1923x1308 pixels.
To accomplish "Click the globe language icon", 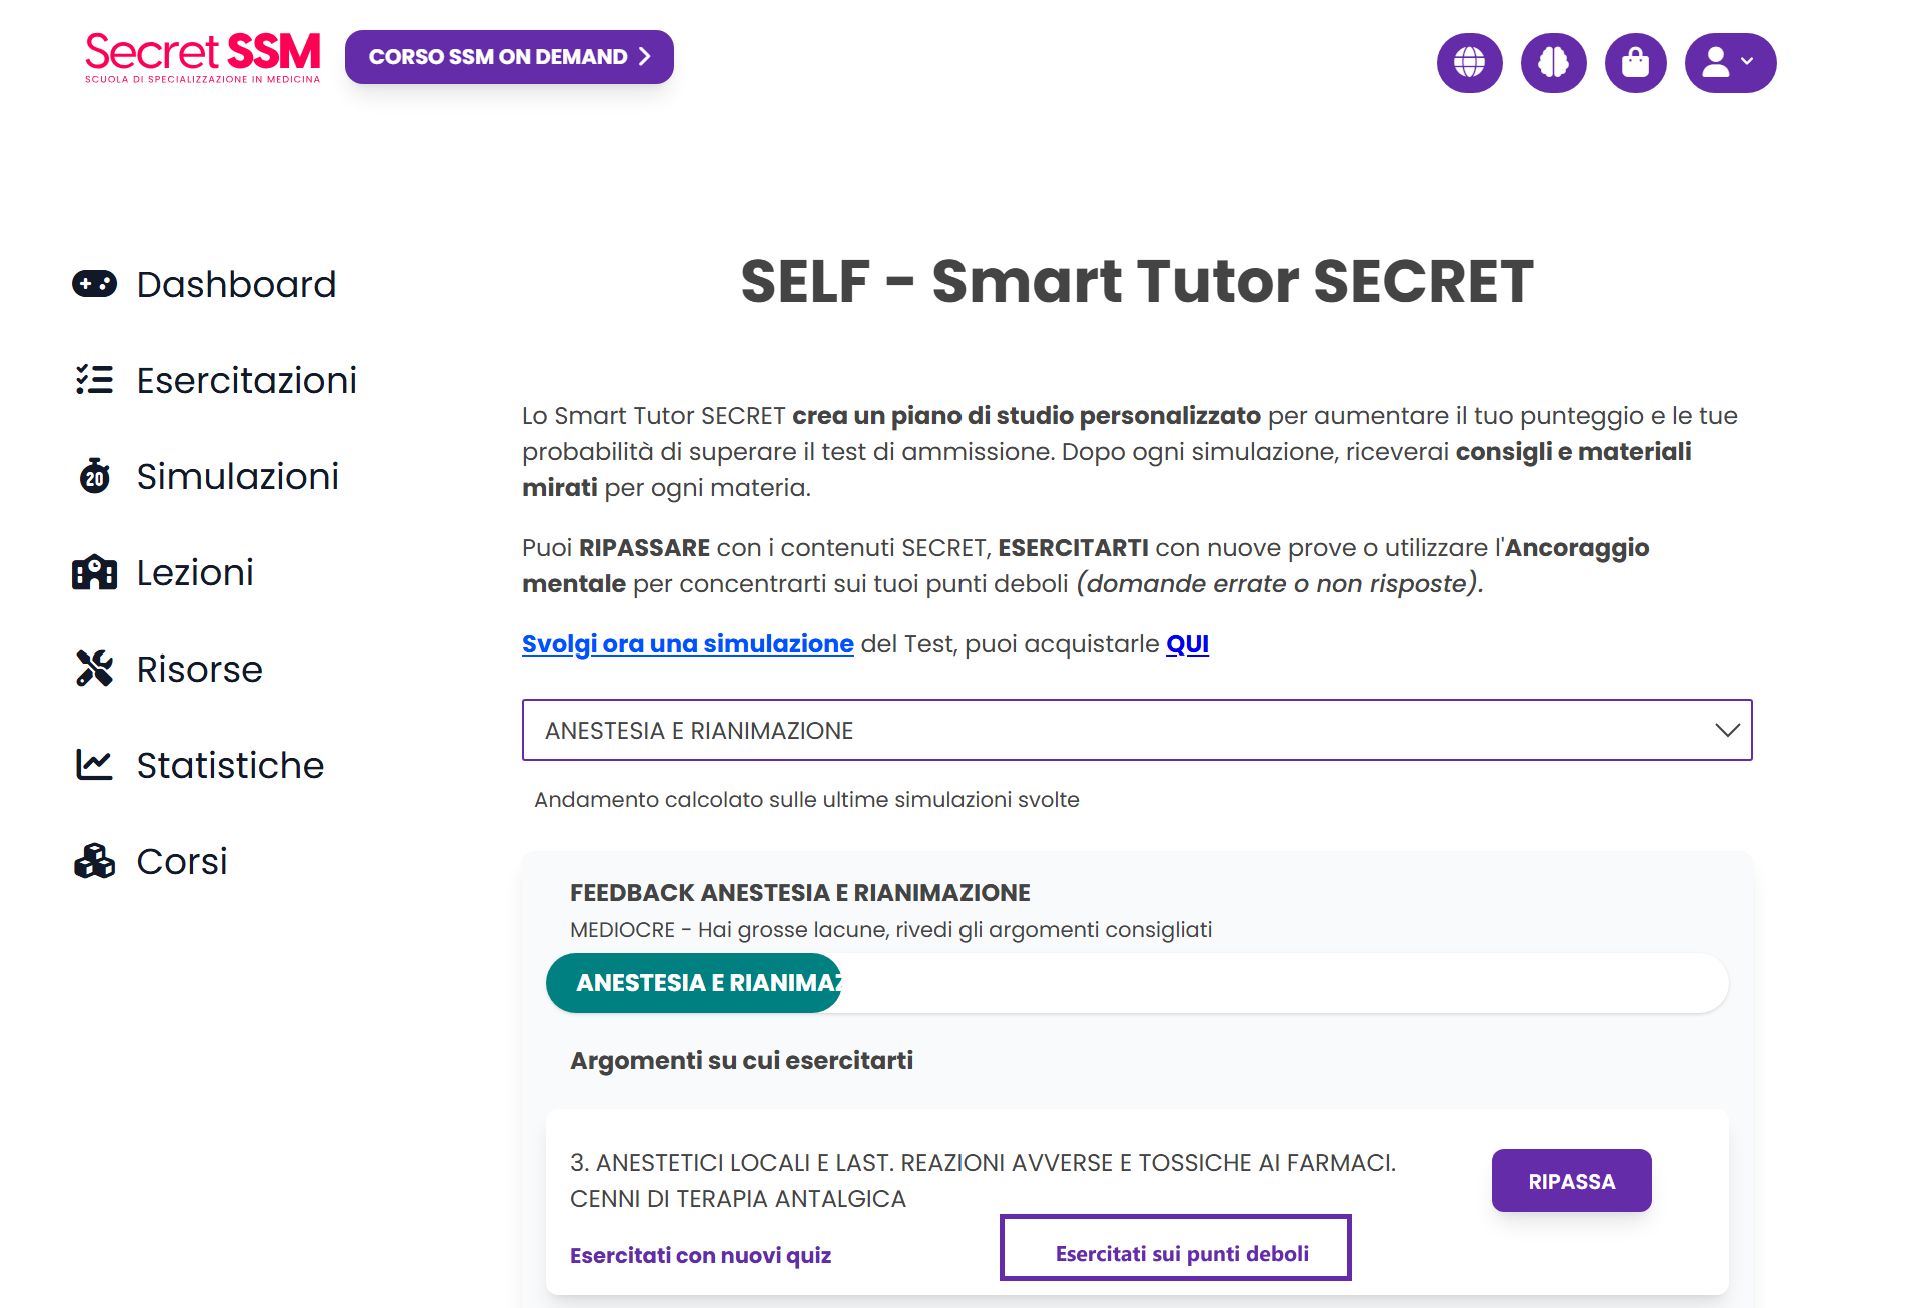I will (x=1469, y=63).
